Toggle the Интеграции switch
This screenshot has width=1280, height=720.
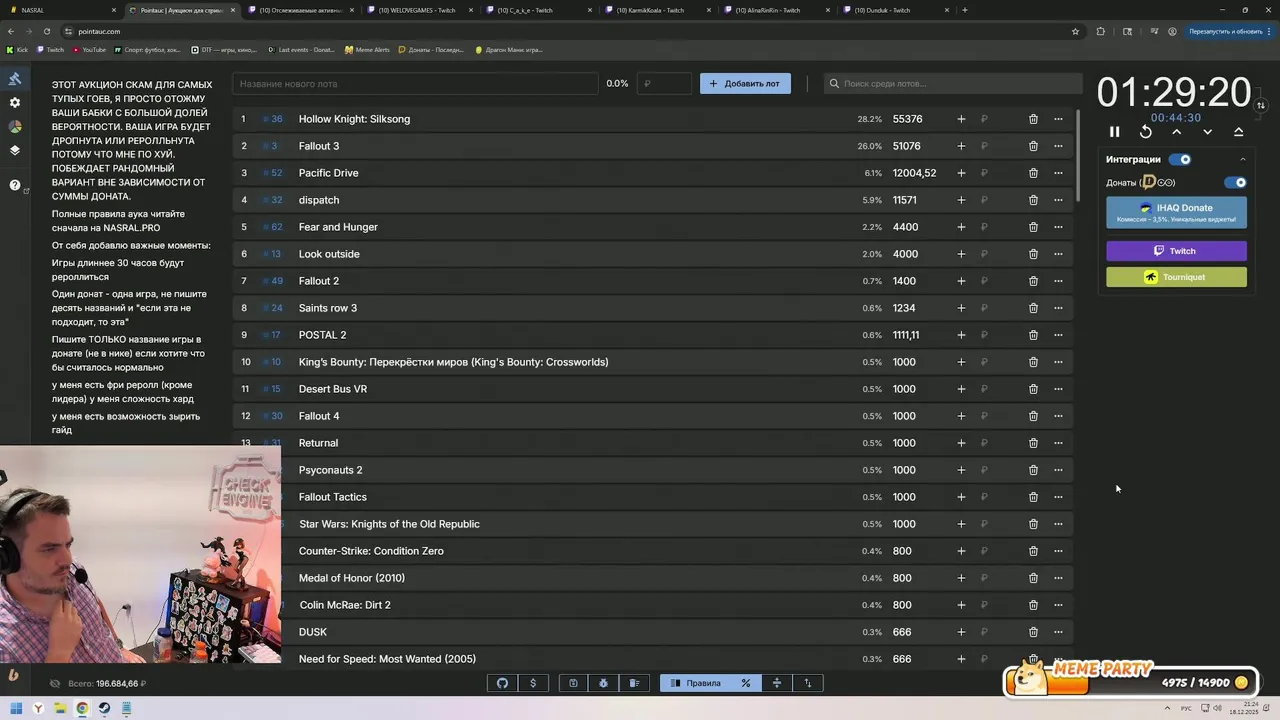pyautogui.click(x=1180, y=159)
